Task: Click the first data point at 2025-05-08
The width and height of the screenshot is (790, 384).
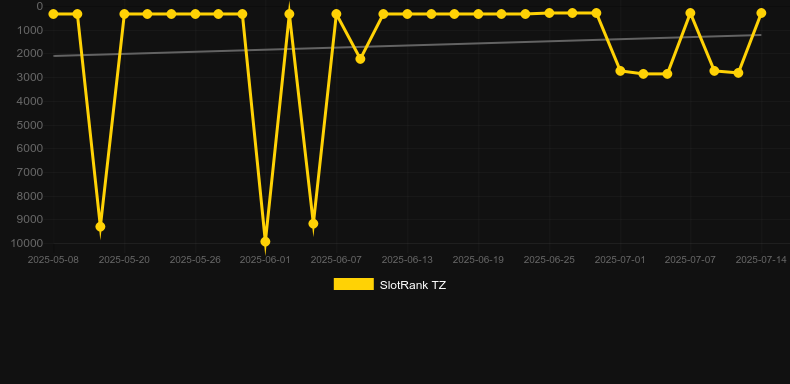Action: (x=53, y=14)
